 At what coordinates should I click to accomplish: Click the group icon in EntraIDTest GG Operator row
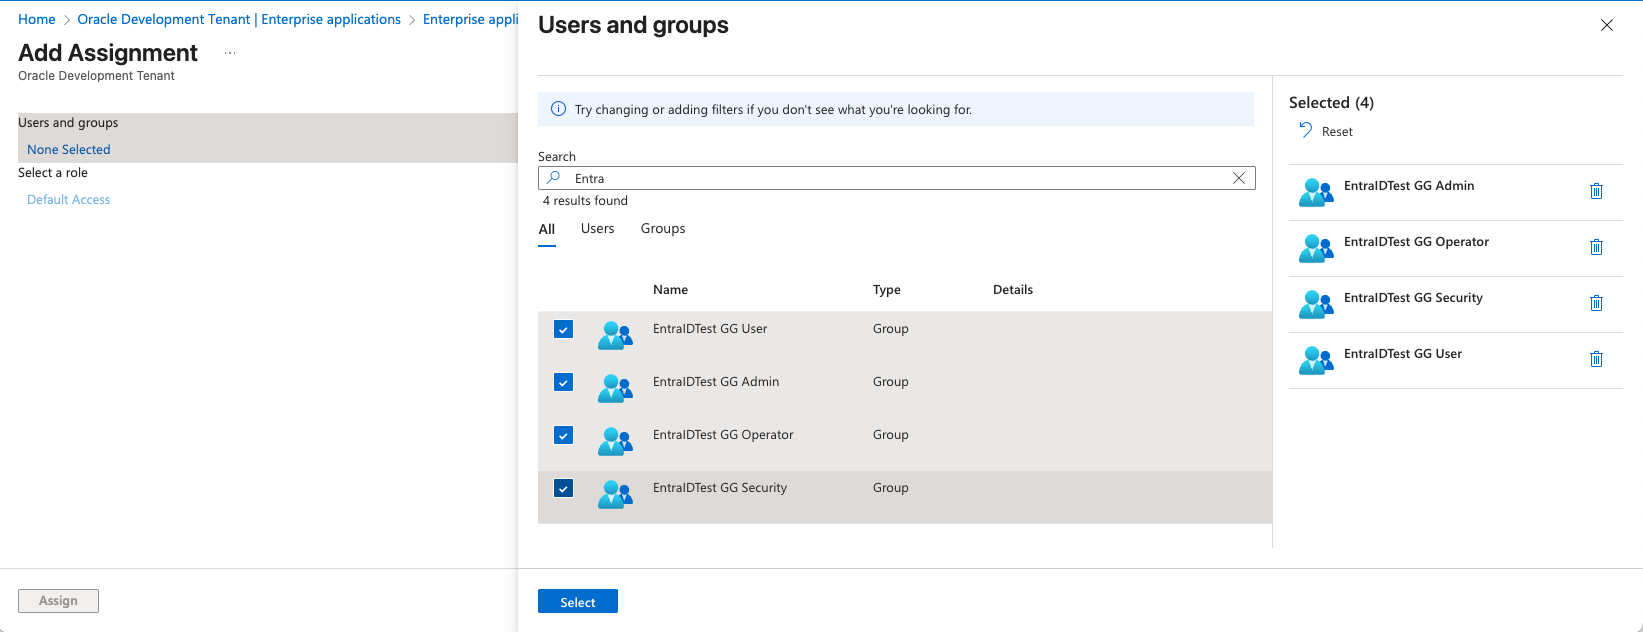[x=615, y=441]
